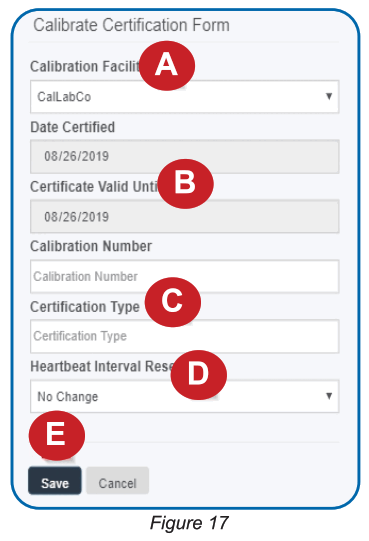
Task: Click the red C callout marker
Action: point(173,302)
